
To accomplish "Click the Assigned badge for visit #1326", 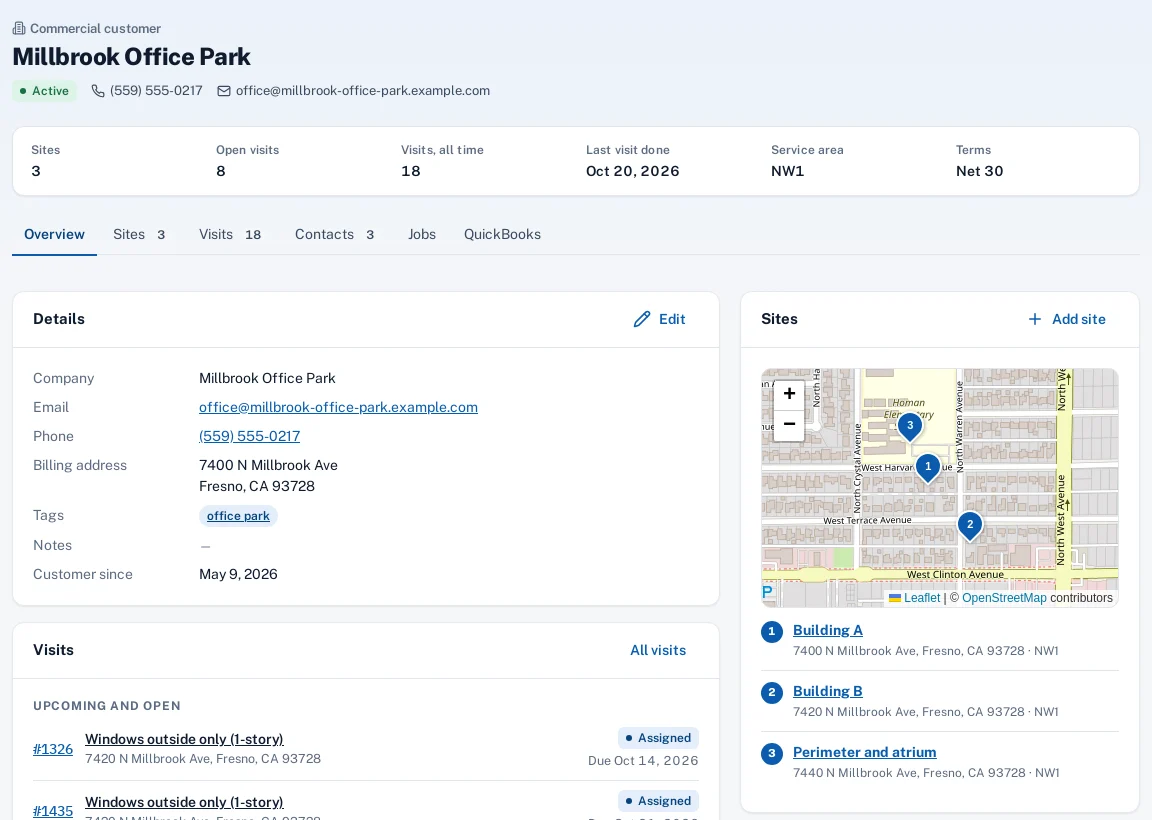I will [x=658, y=738].
